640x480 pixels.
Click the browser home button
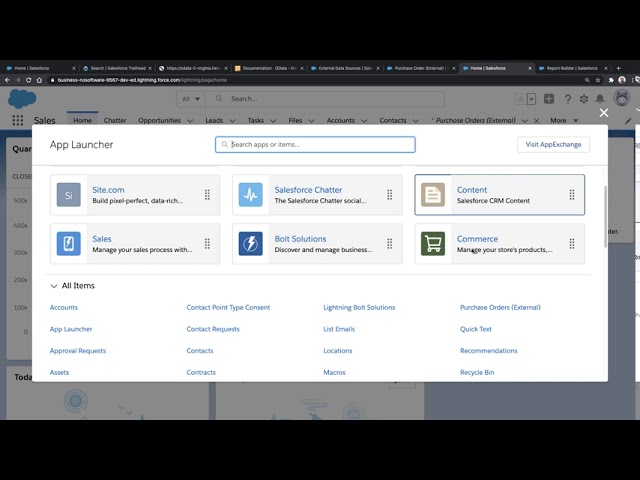click(39, 80)
